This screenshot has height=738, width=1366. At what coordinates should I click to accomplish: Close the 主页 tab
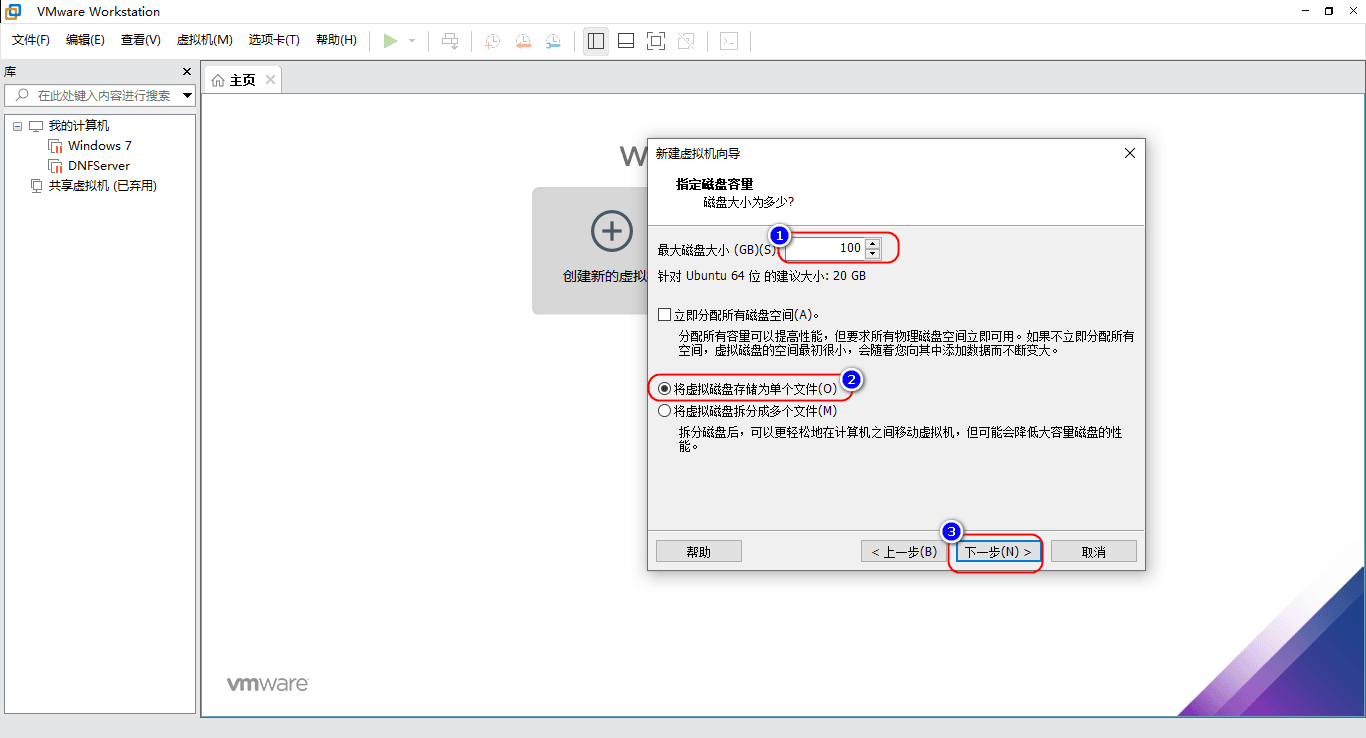(x=270, y=80)
